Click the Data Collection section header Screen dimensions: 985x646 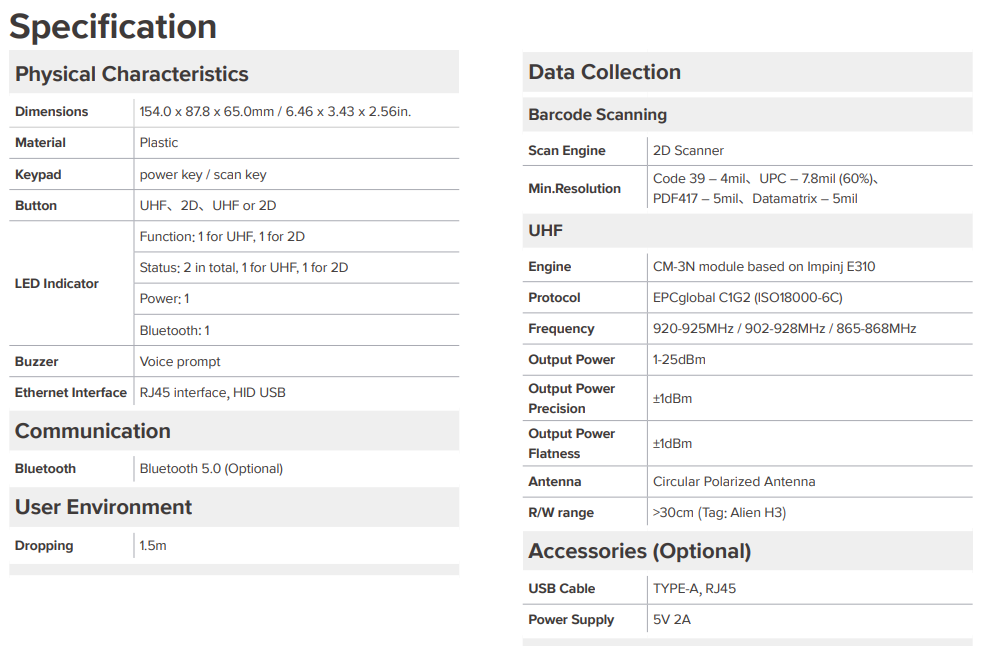click(x=604, y=72)
